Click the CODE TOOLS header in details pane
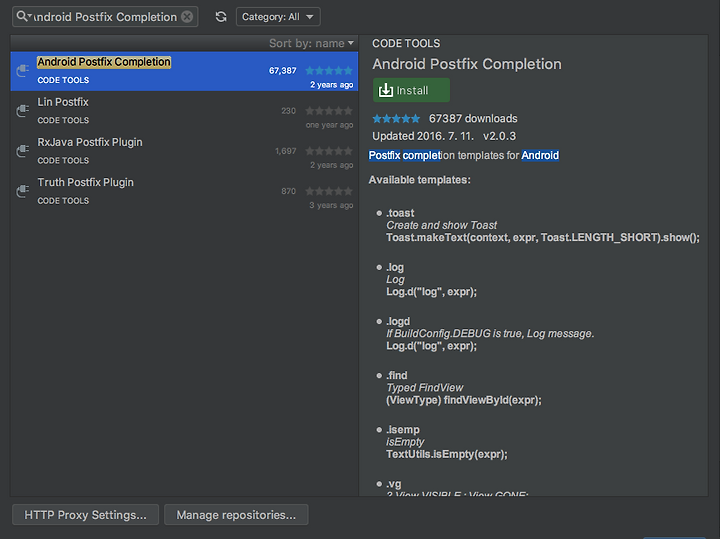Image resolution: width=720 pixels, height=539 pixels. (406, 43)
